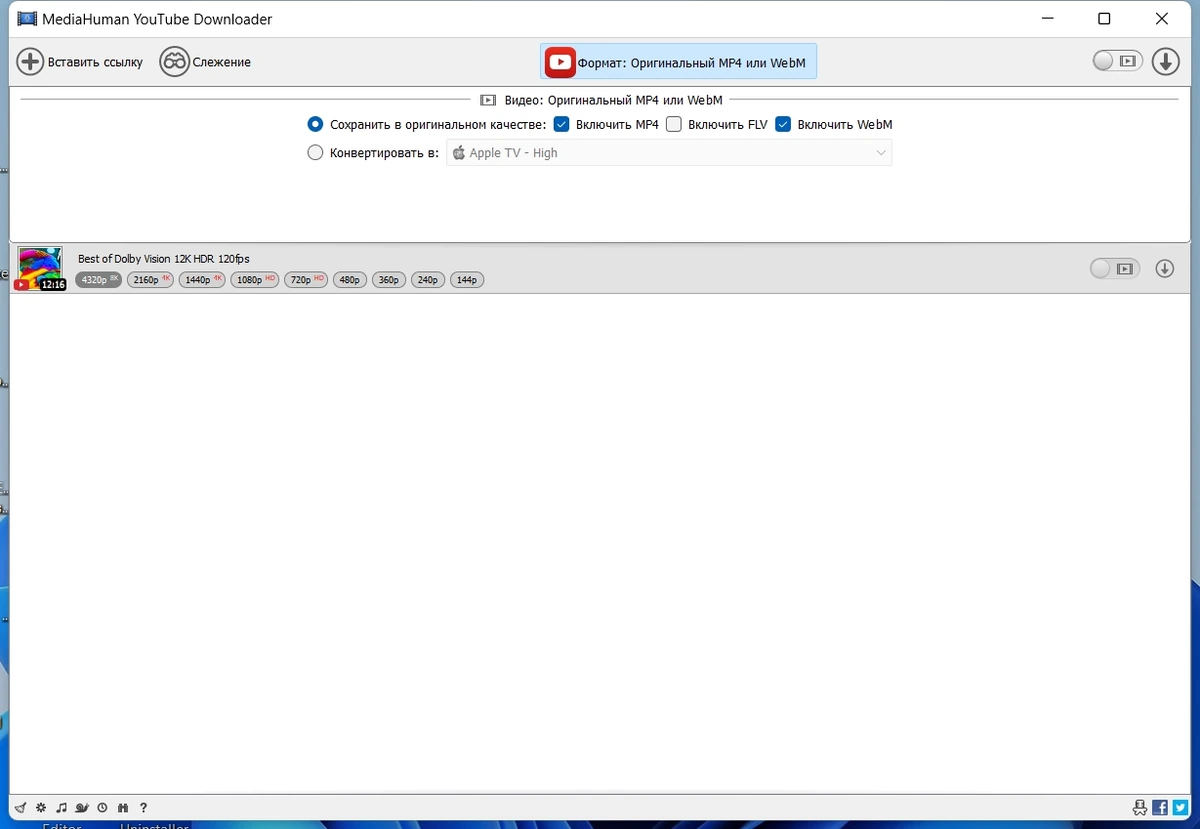Open the Facebook icon link
The width and height of the screenshot is (1200, 829).
(x=1160, y=808)
